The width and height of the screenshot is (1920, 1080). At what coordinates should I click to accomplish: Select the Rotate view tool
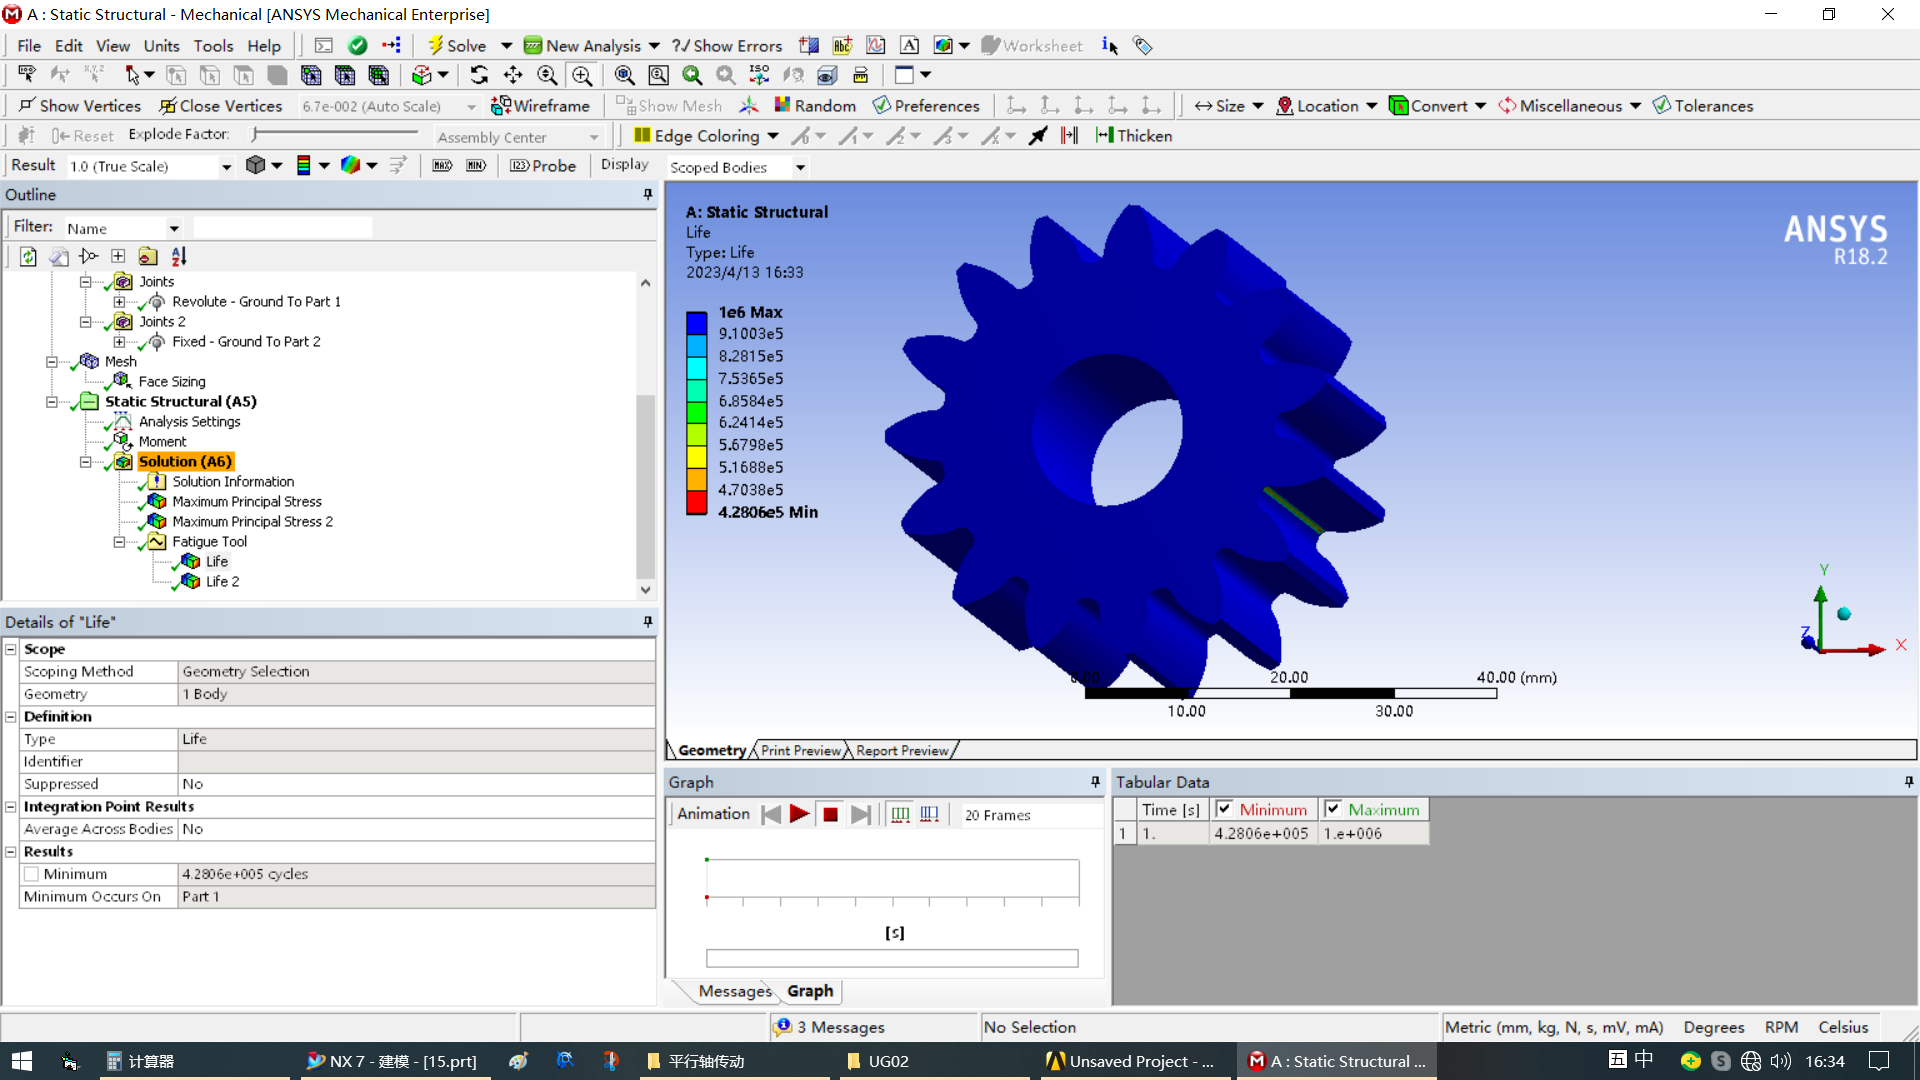click(x=479, y=75)
